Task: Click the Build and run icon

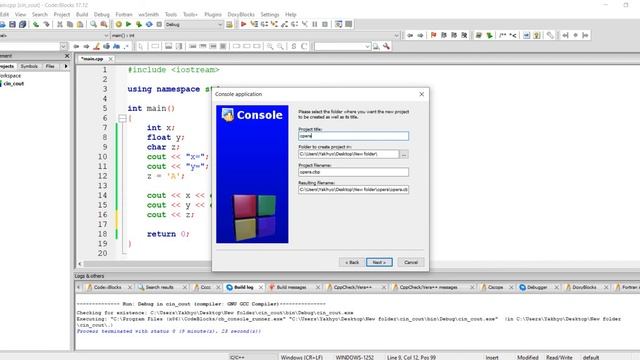Action: pyautogui.click(x=139, y=24)
